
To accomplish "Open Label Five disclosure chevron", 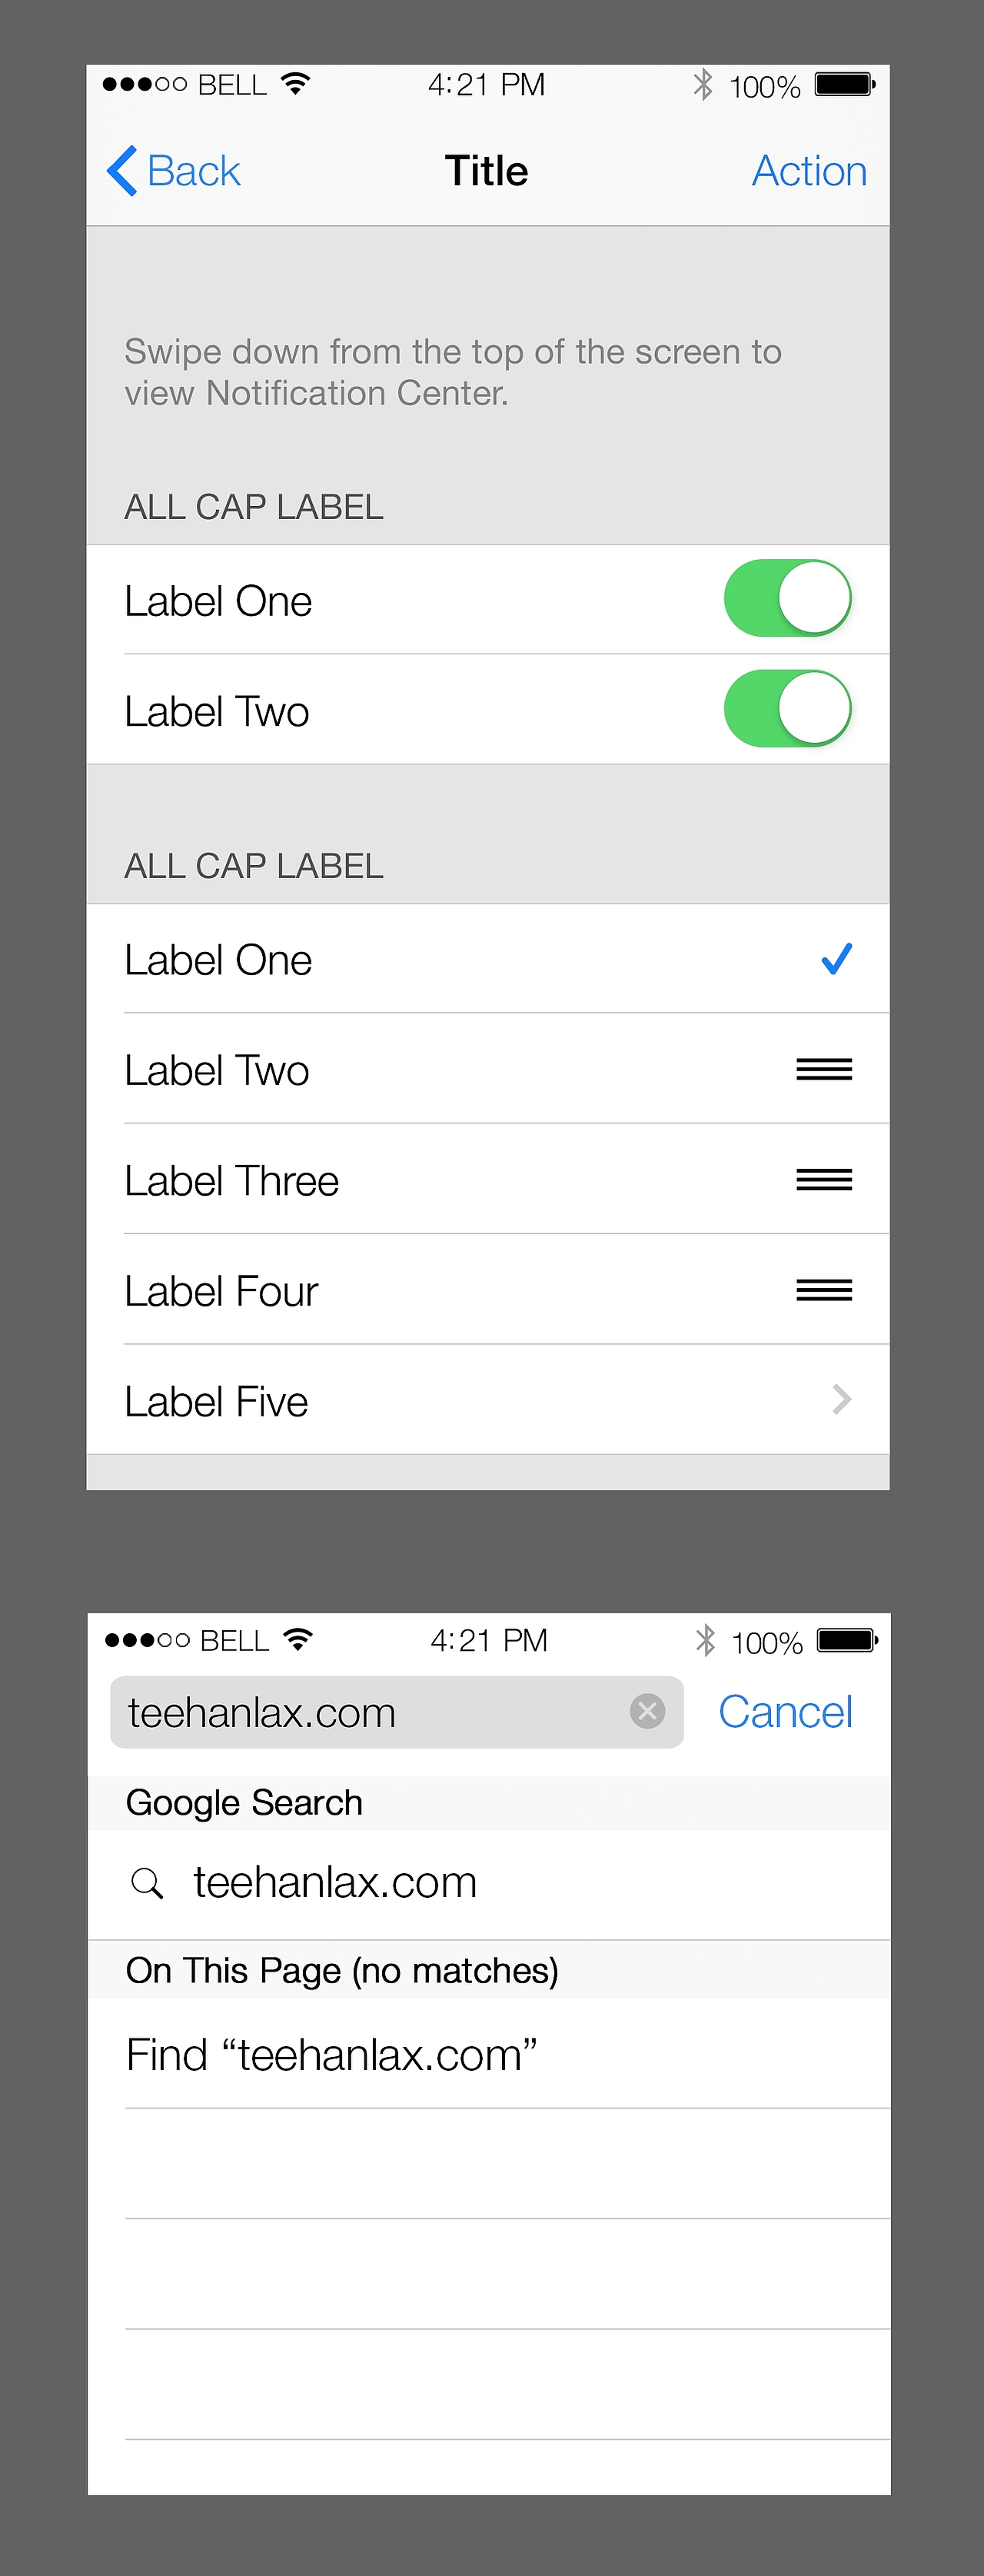I will pyautogui.click(x=841, y=1400).
